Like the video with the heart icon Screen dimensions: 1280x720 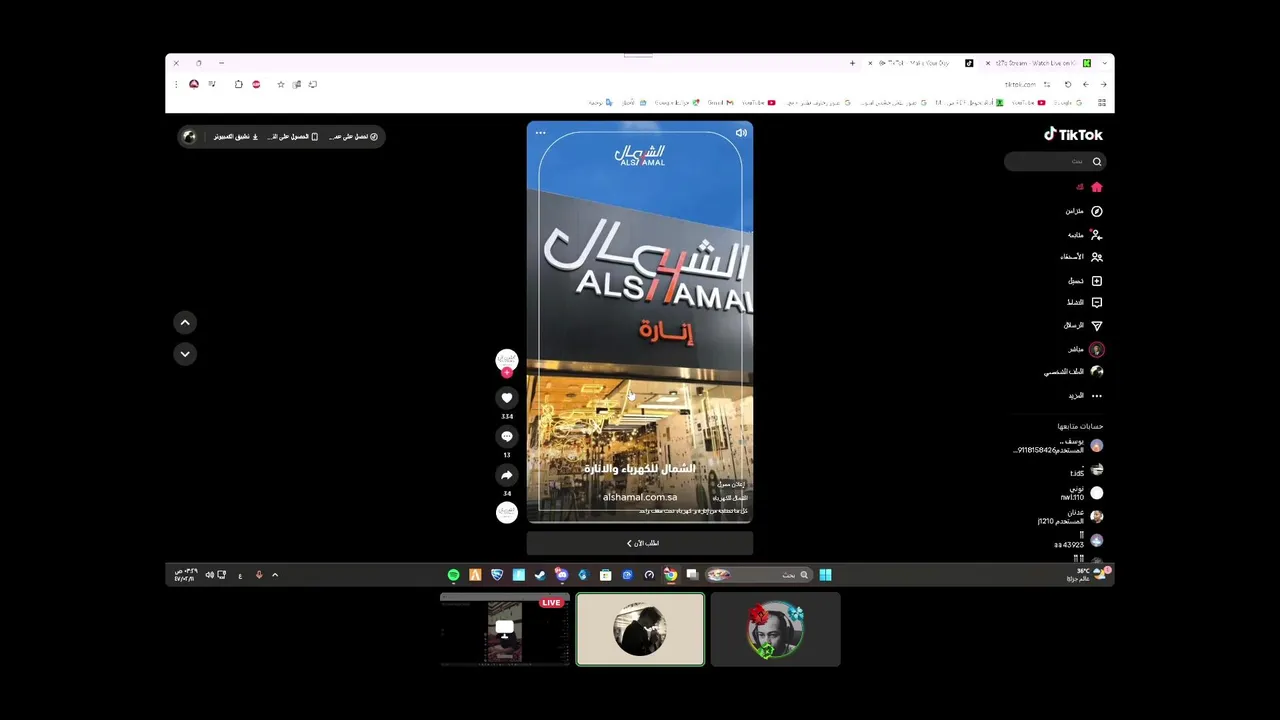coord(507,398)
